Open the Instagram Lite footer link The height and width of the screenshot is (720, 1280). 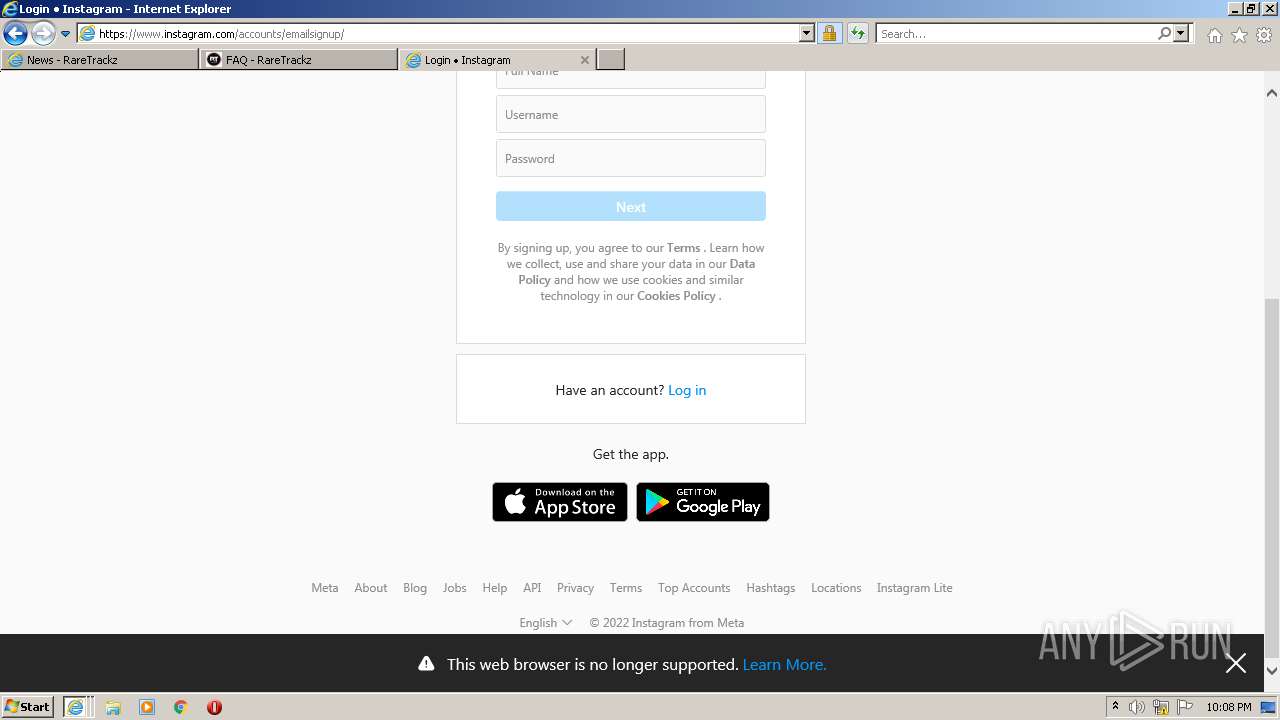[x=915, y=588]
